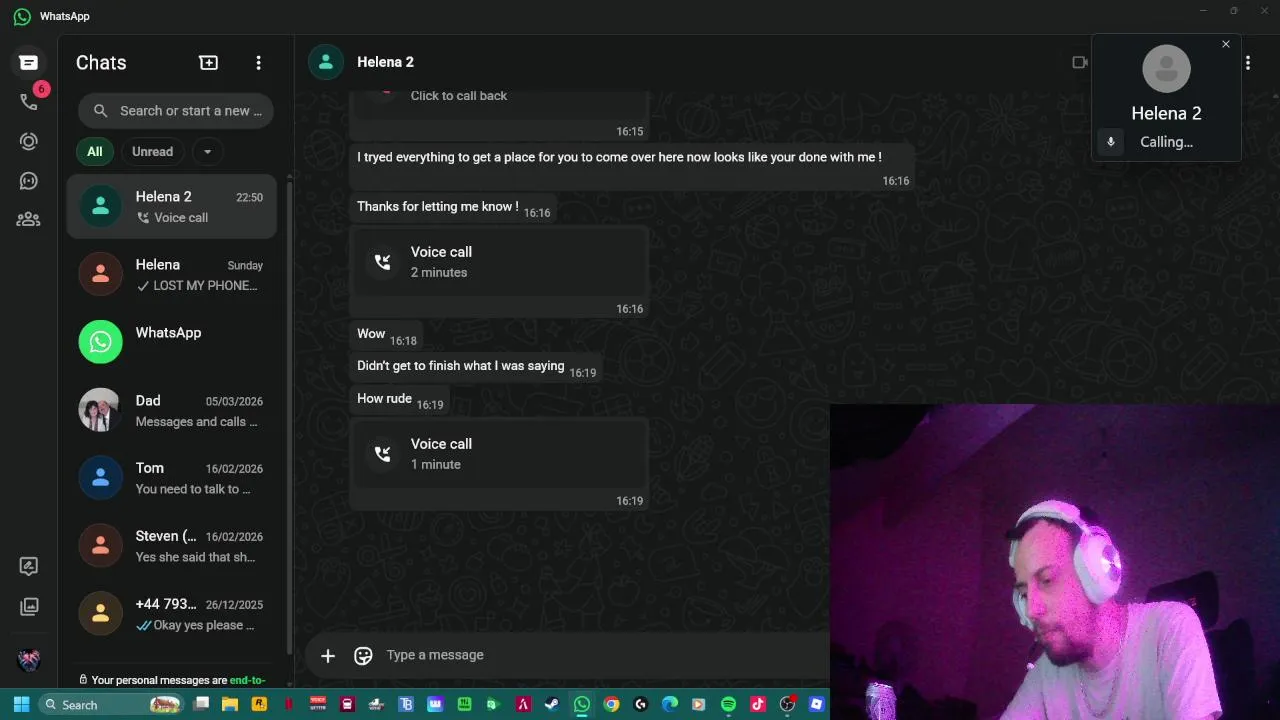
Task: Expand the chat filter dropdown arrow
Action: click(x=207, y=152)
